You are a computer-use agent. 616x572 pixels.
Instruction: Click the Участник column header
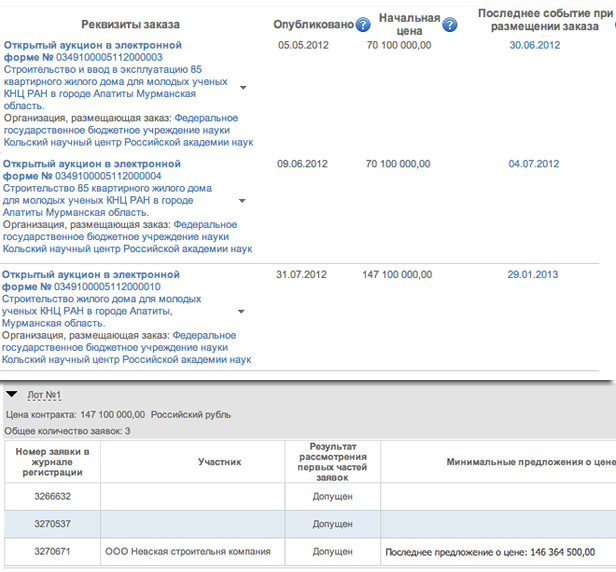pos(219,462)
